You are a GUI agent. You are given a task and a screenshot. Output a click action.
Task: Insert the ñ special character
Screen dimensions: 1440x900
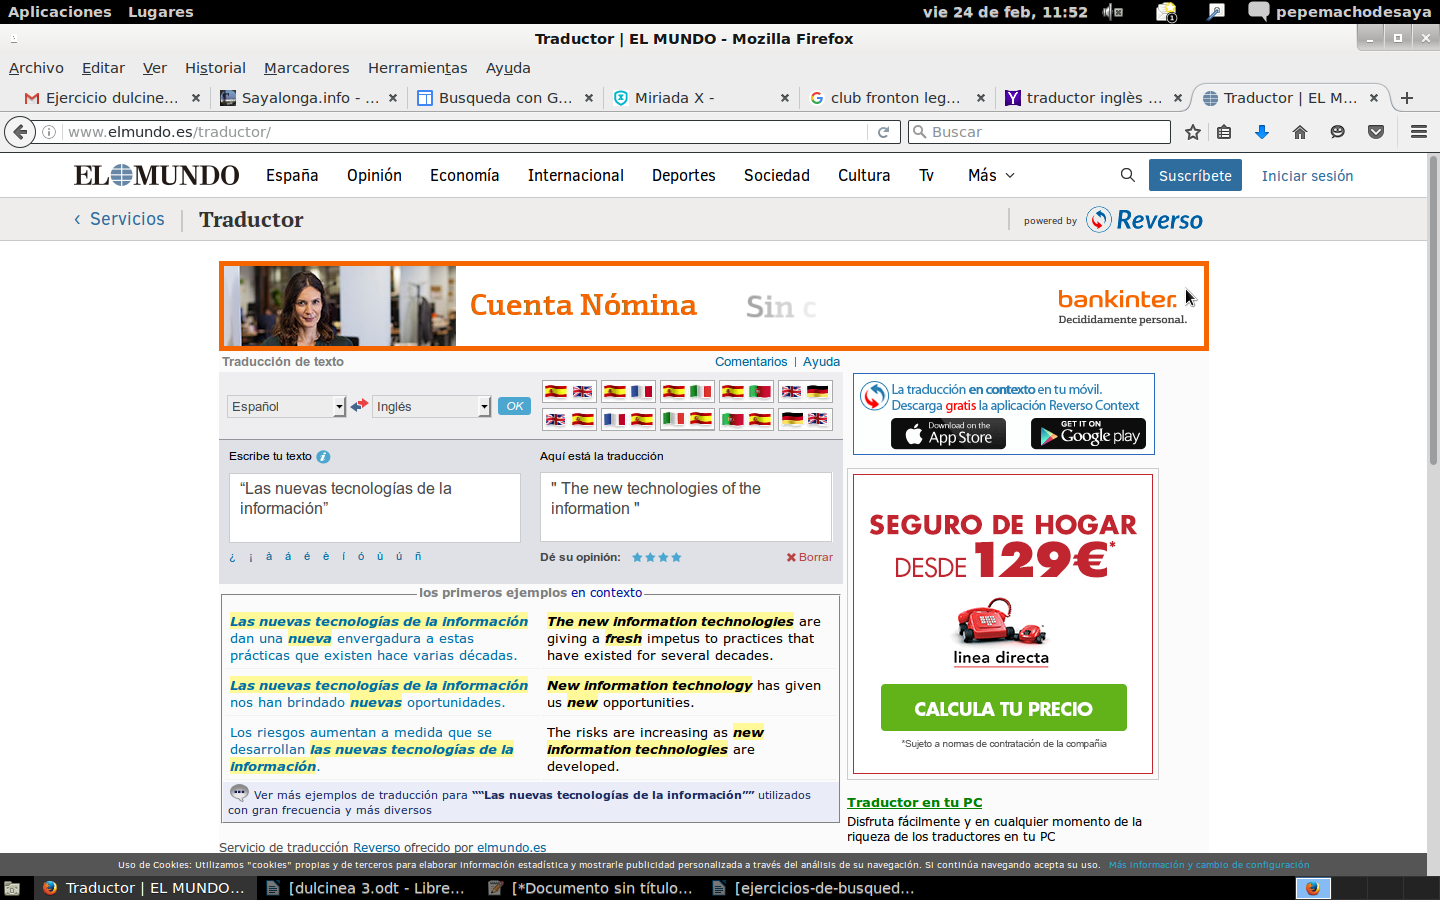click(x=418, y=557)
